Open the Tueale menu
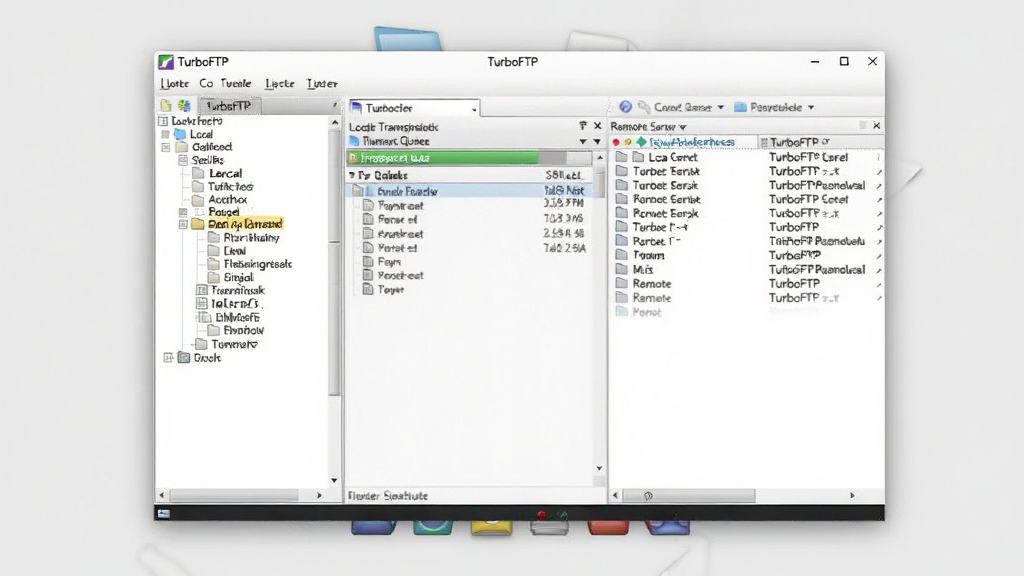This screenshot has width=1024, height=576. (x=236, y=84)
